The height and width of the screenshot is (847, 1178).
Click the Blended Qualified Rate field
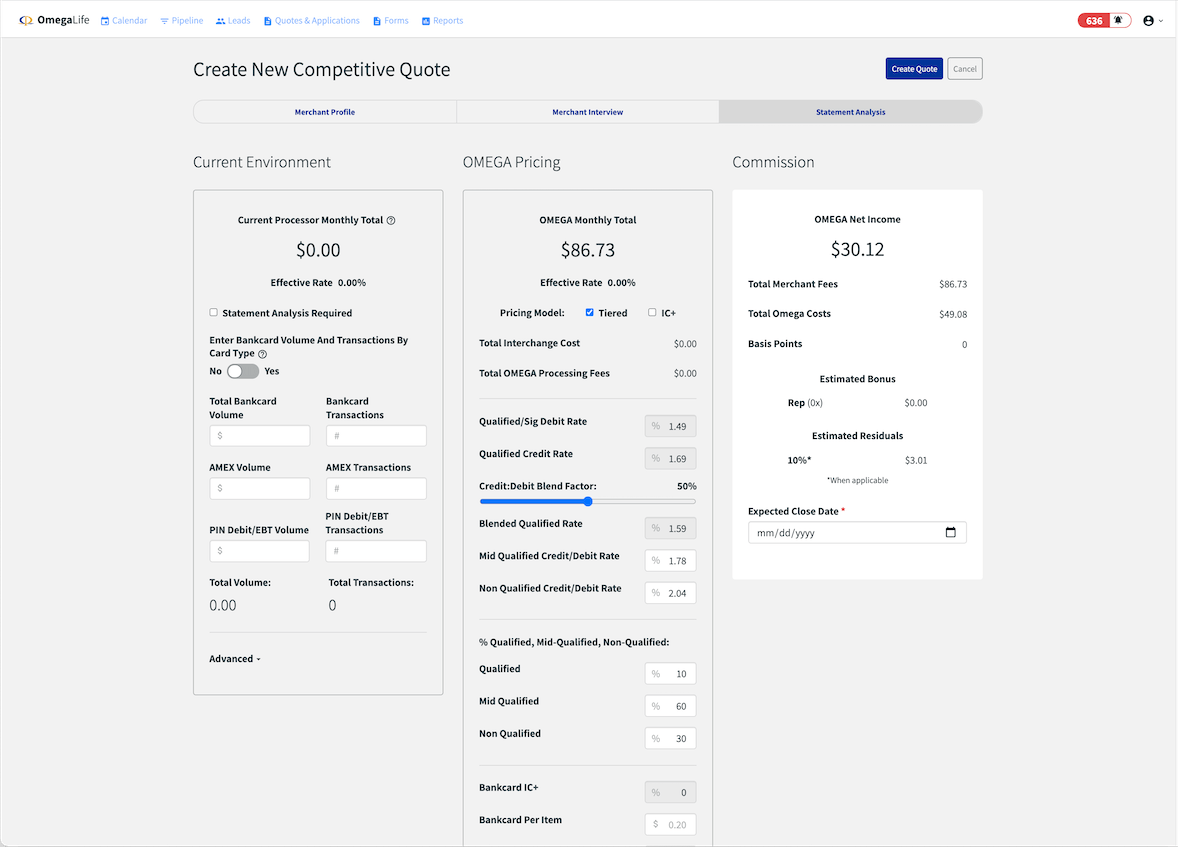point(670,528)
